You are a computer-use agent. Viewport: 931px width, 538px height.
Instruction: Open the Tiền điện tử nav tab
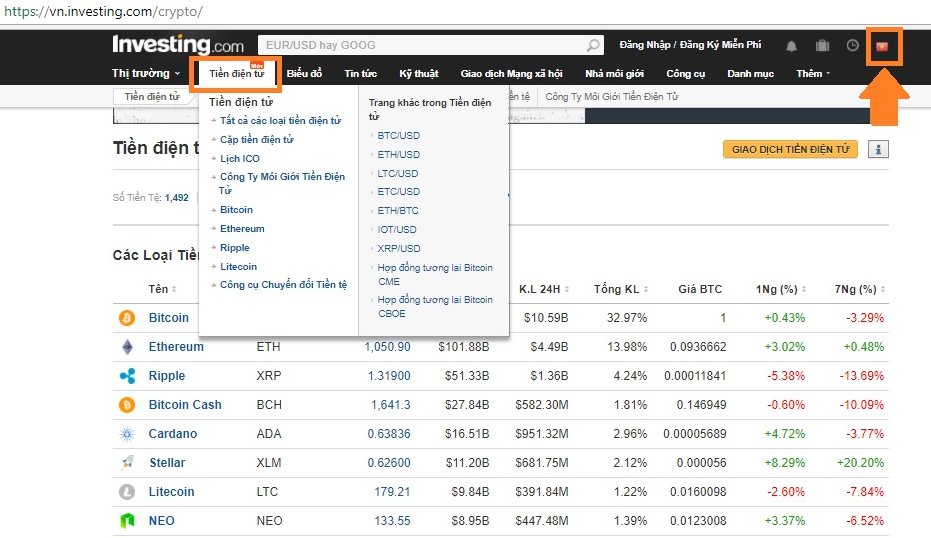(236, 74)
